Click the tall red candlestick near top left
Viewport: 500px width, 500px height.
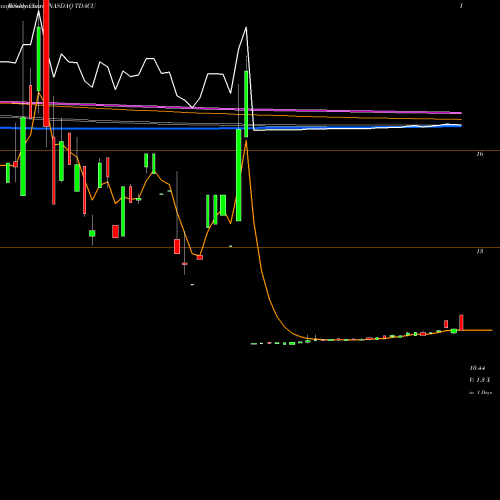coord(46,63)
